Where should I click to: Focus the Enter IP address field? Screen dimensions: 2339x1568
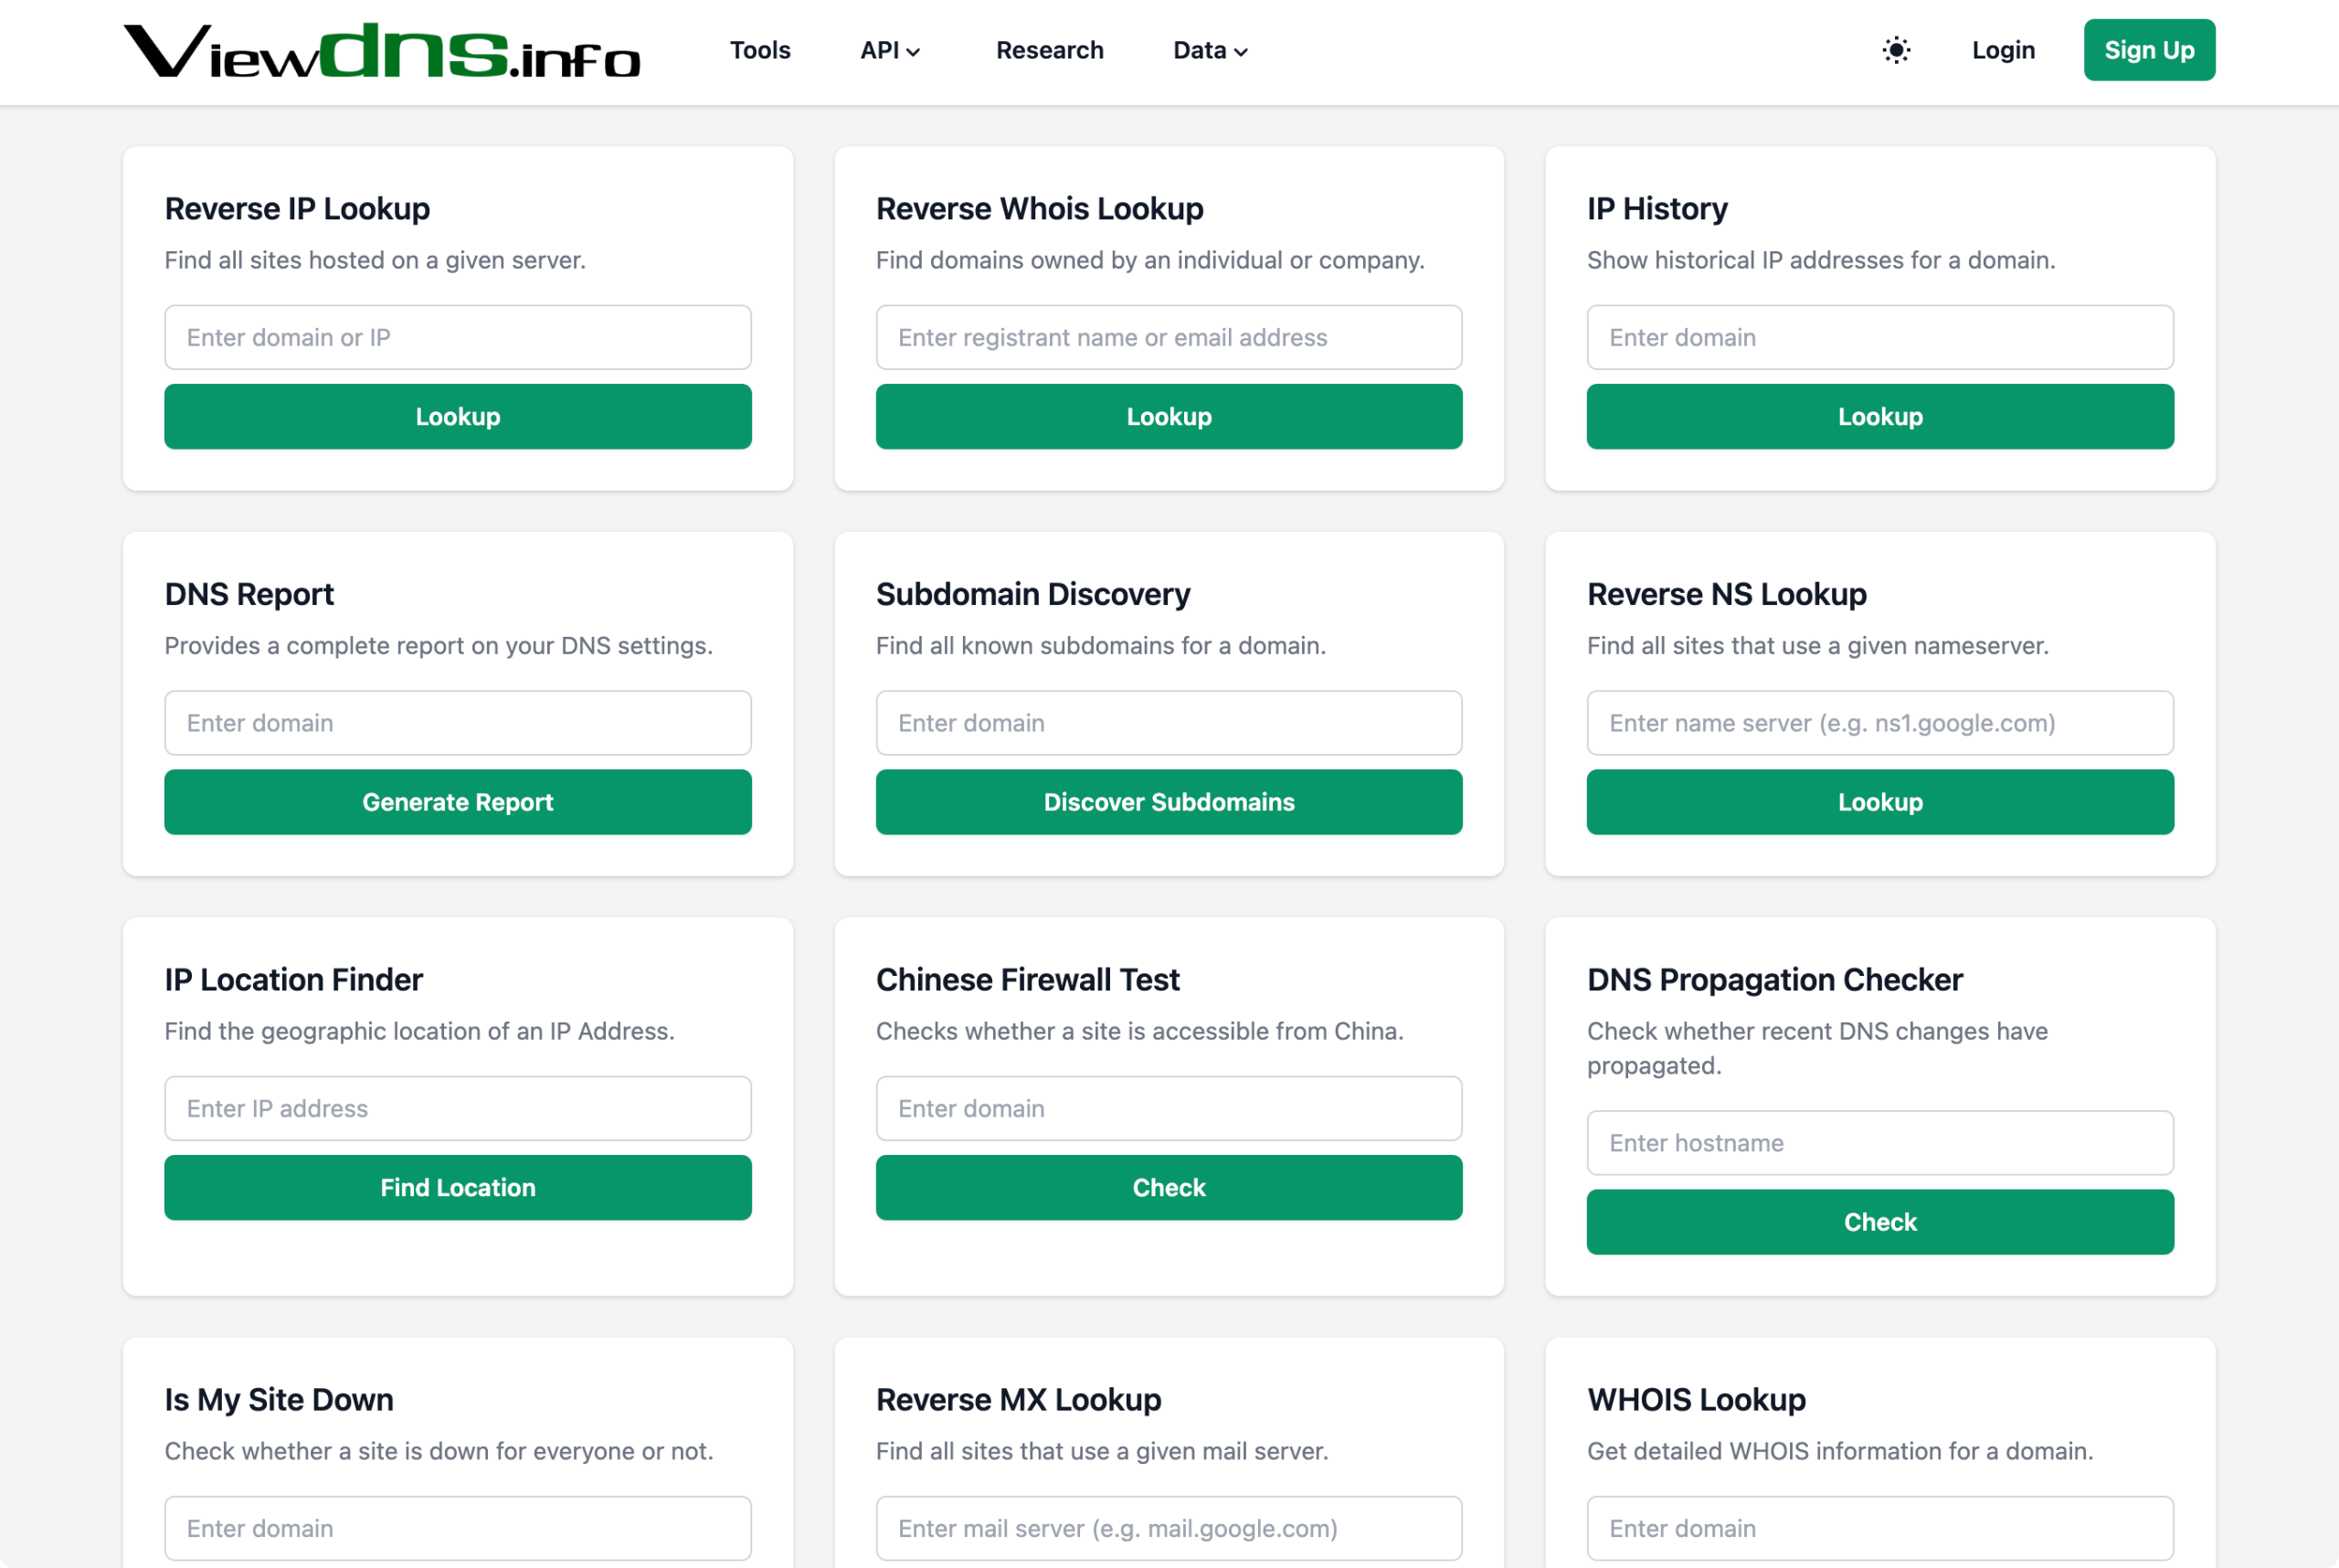[x=458, y=1108]
